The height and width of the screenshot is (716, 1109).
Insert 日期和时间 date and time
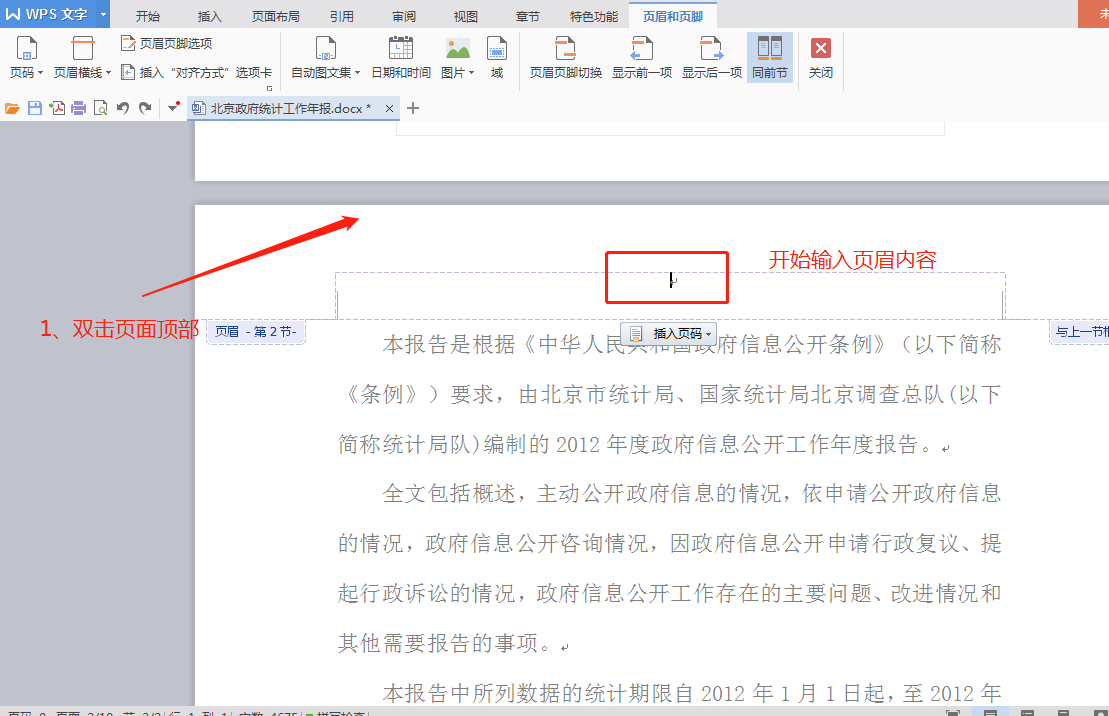coord(401,58)
